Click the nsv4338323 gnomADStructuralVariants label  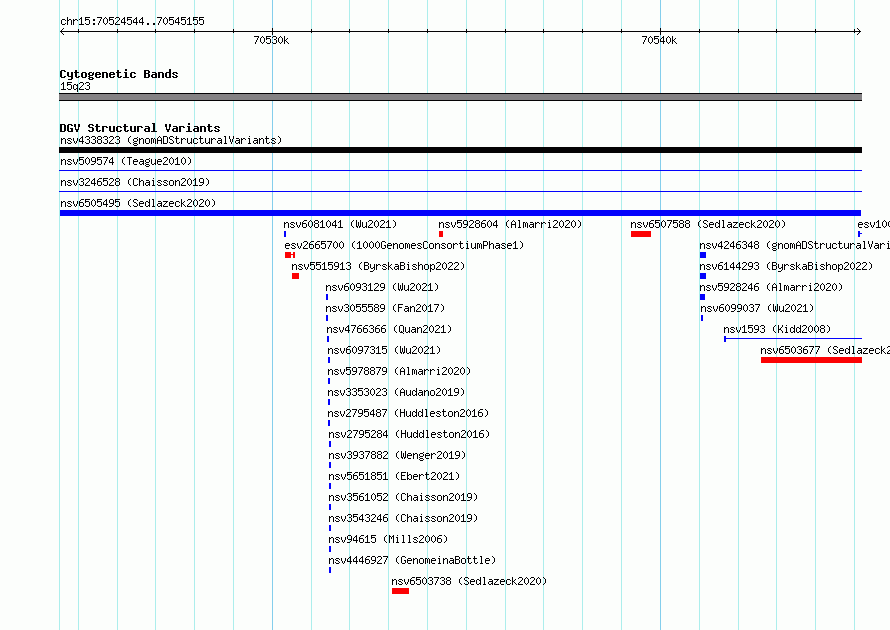tap(171, 140)
